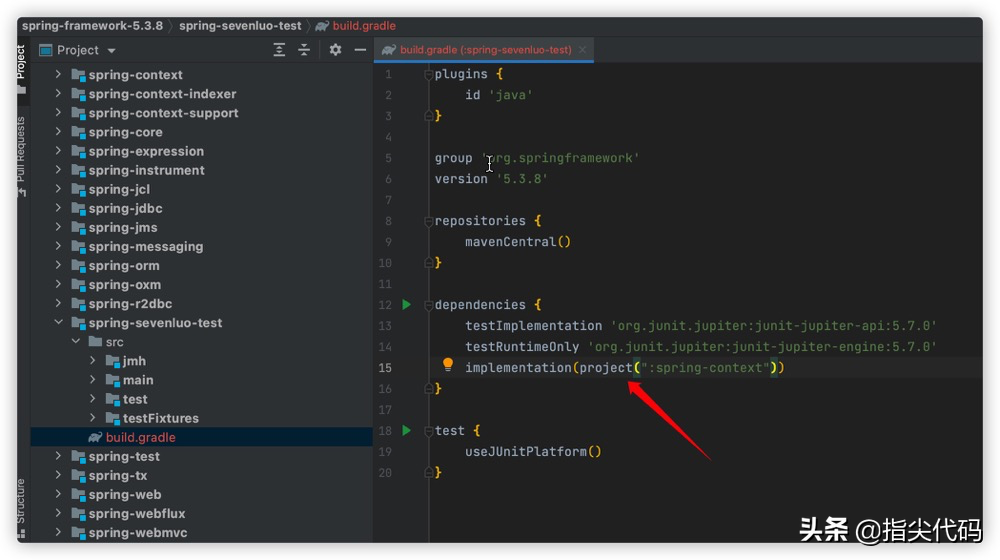Collapse the src folder

[76, 342]
